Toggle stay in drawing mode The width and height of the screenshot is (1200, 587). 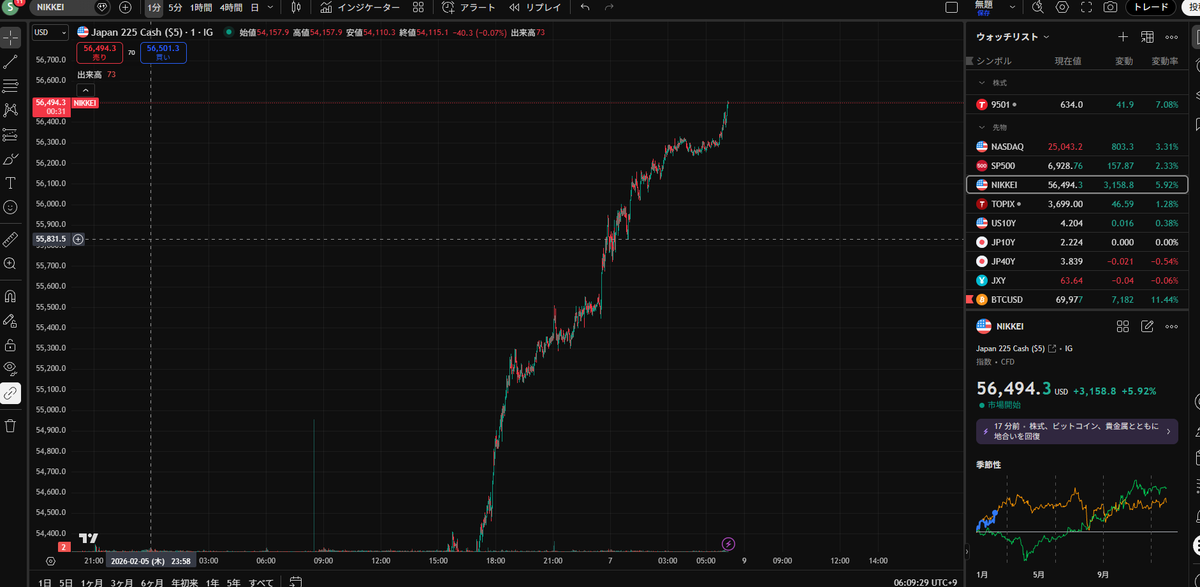[10, 321]
